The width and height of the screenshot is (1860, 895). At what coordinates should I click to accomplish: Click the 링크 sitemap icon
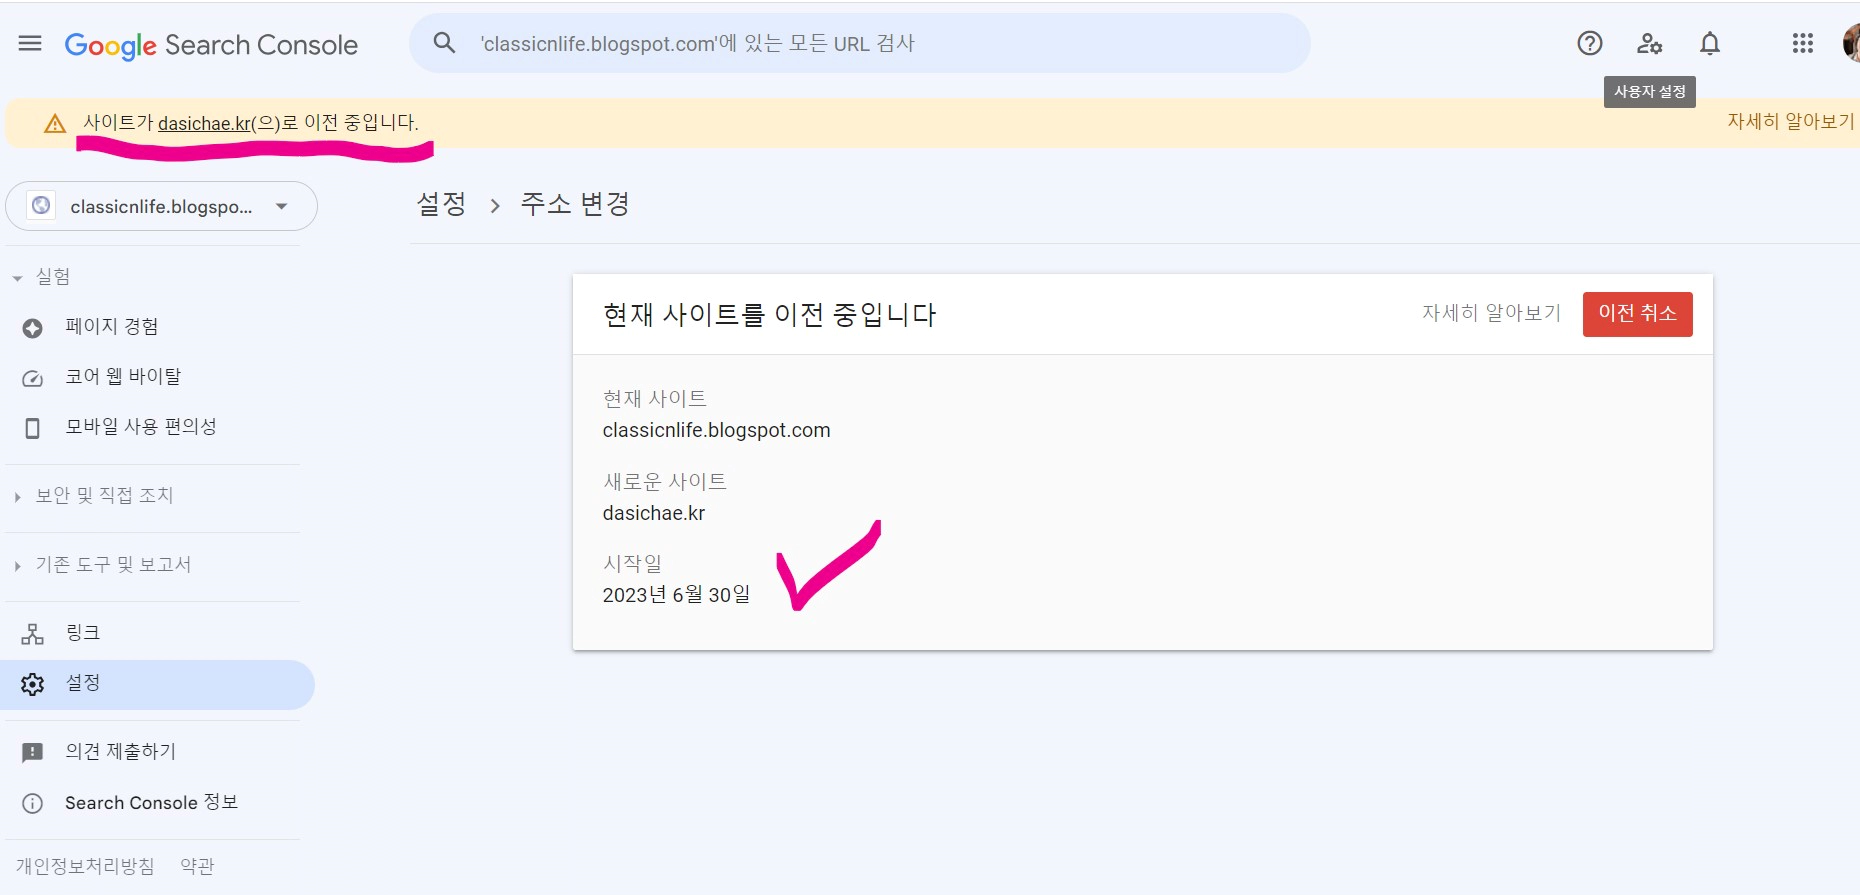pos(32,634)
